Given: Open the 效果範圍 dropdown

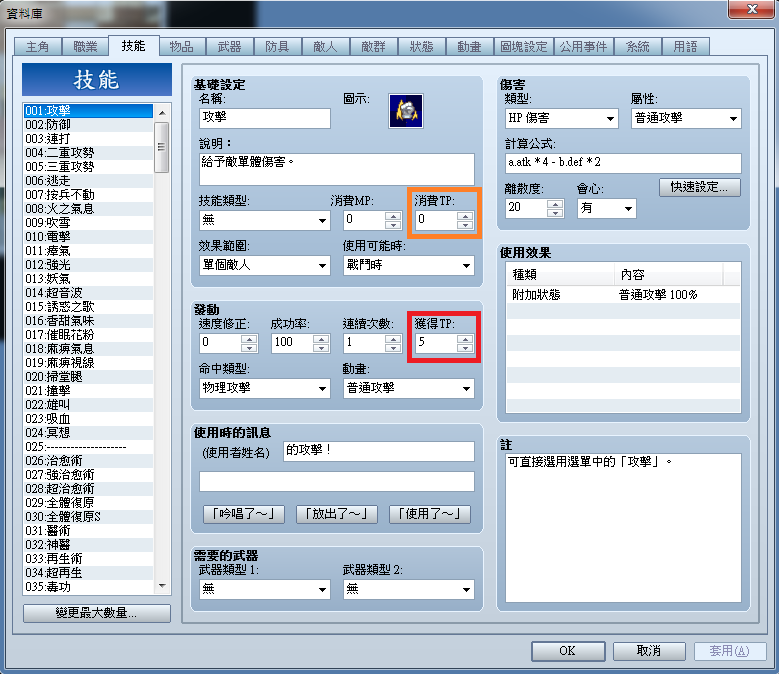Looking at the screenshot, I should click(265, 265).
